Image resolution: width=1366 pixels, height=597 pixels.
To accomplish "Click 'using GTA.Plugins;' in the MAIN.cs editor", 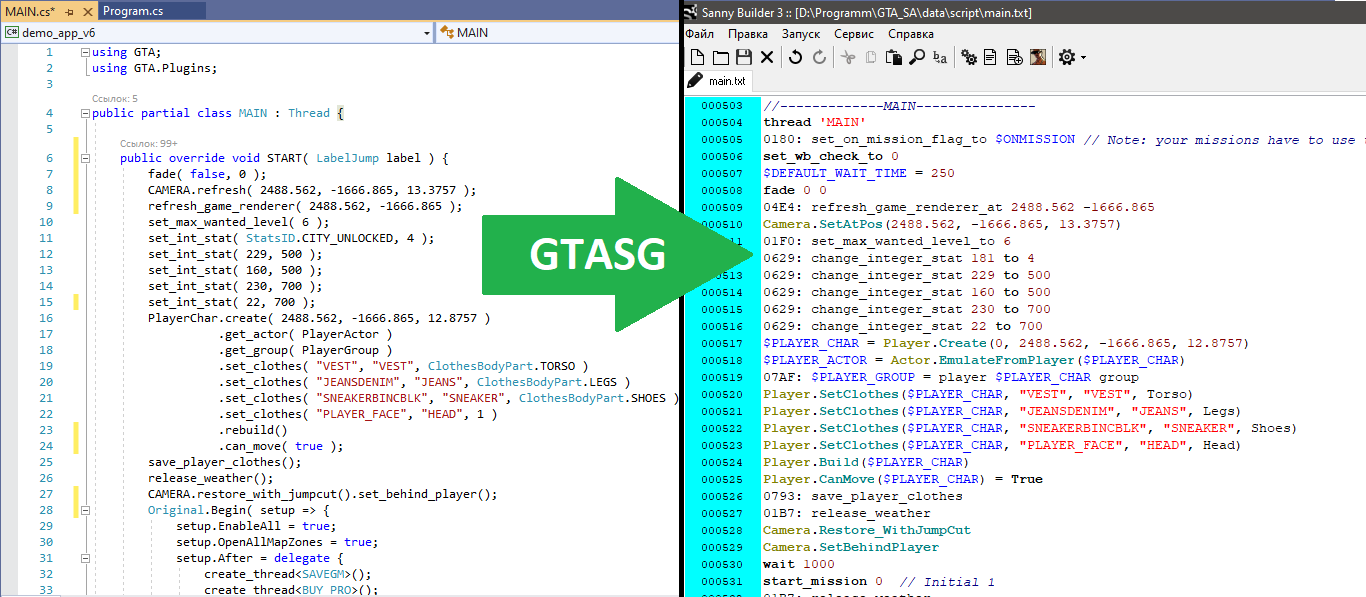I will coord(154,69).
